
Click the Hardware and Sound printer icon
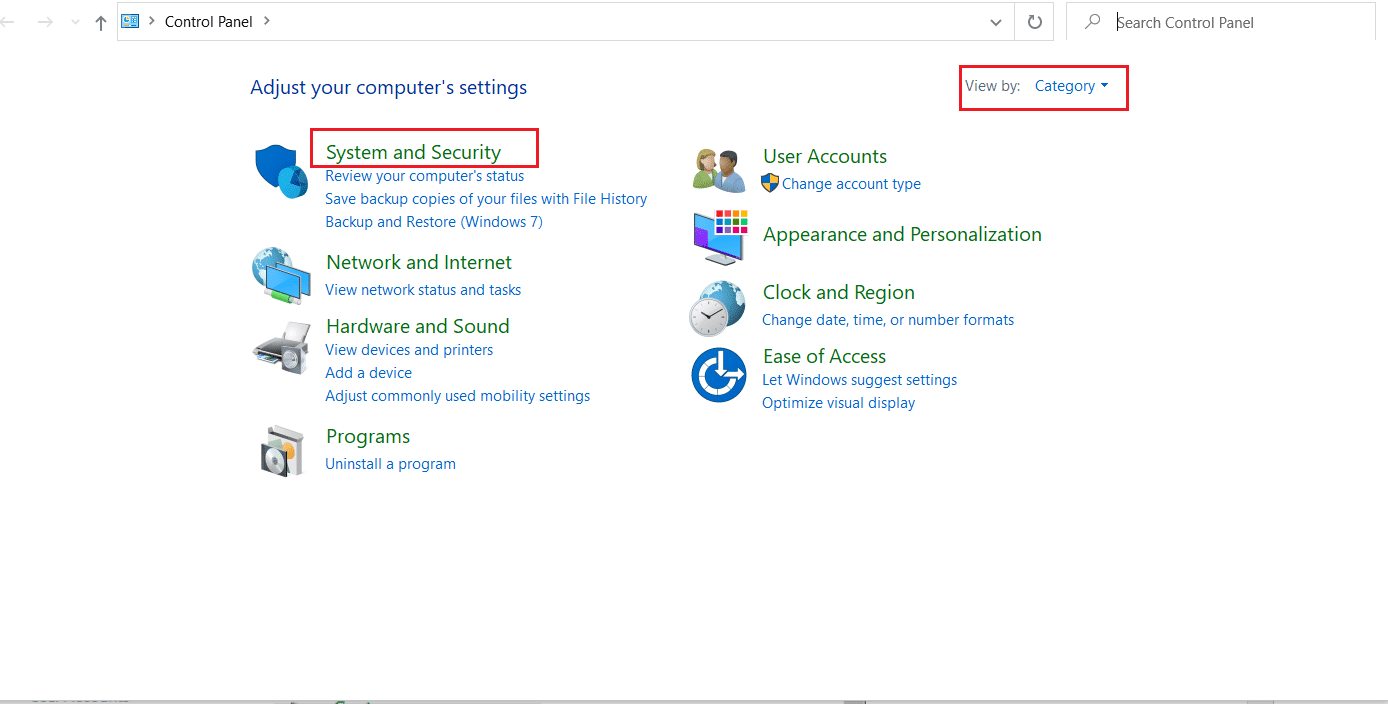pyautogui.click(x=280, y=347)
